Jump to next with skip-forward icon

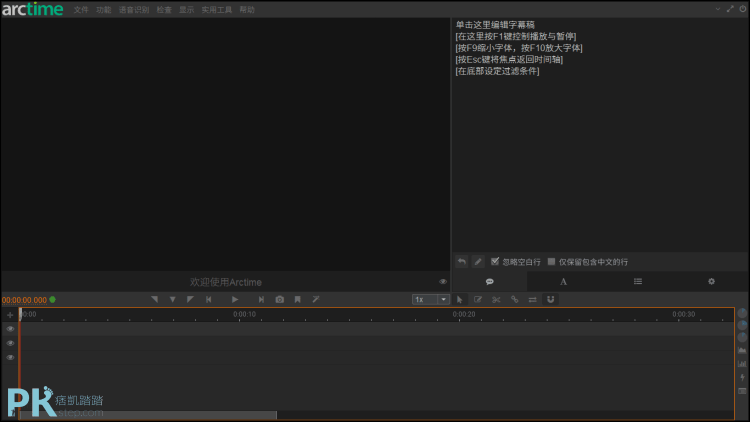[261, 300]
